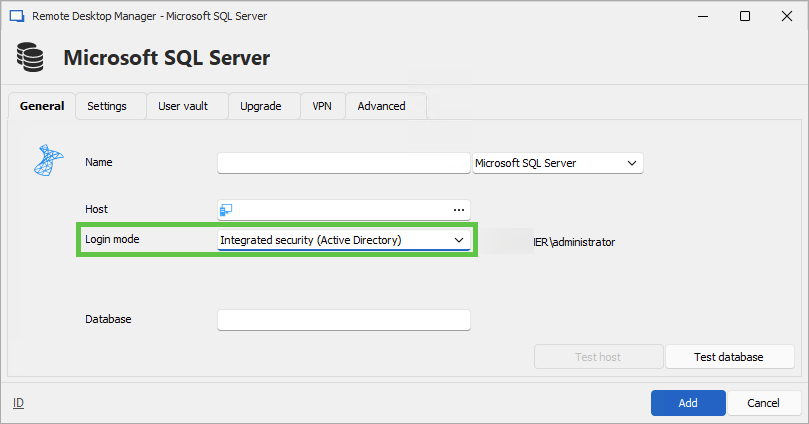
Task: Click the SQL Server entry icon beside Name
Action: pos(48,160)
